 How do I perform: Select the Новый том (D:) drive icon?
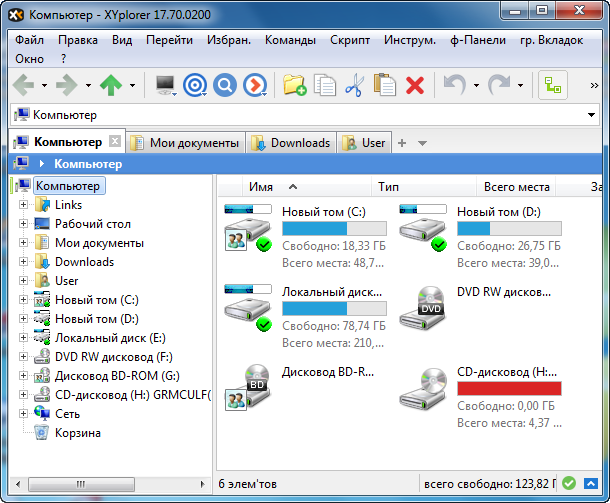[x=423, y=228]
